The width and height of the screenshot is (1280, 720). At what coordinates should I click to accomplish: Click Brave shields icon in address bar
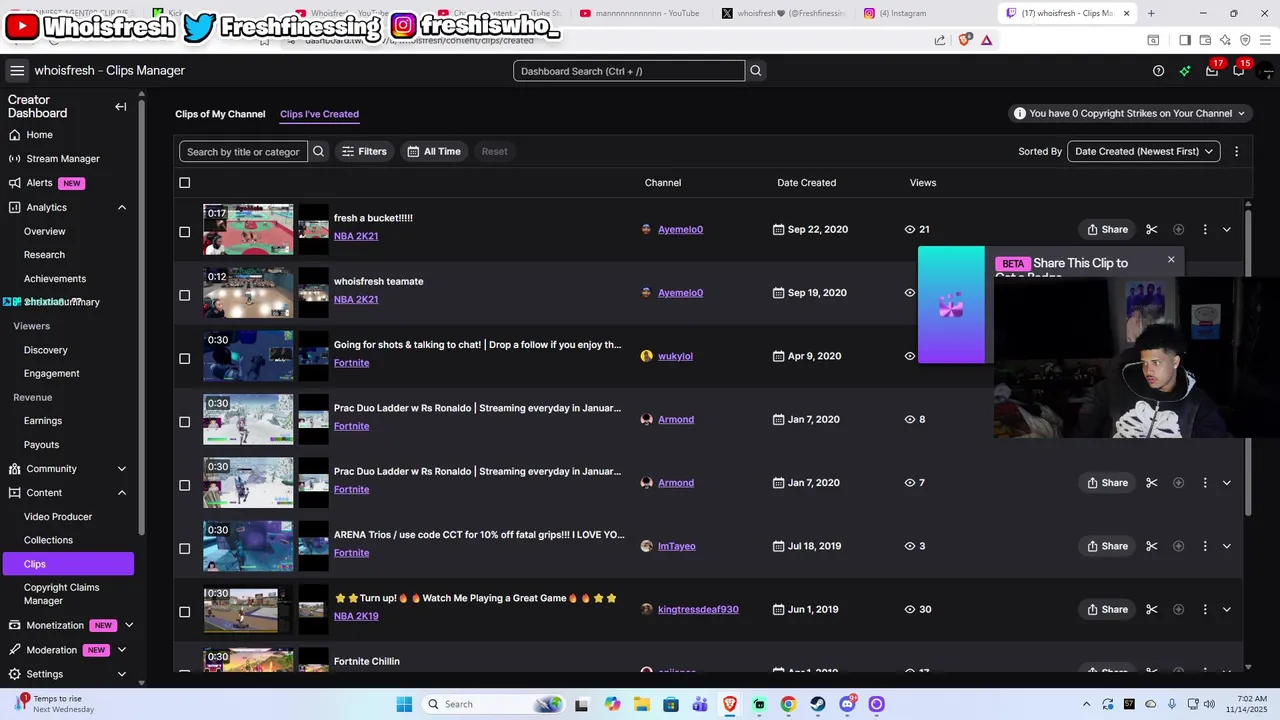click(964, 40)
